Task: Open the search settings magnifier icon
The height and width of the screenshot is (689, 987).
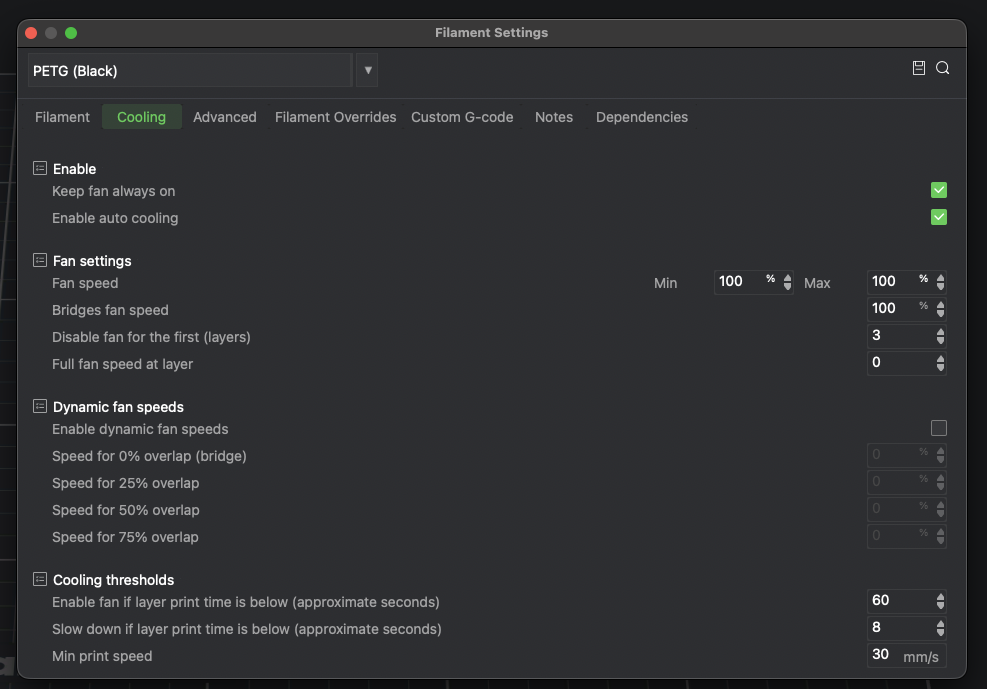Action: 942,68
